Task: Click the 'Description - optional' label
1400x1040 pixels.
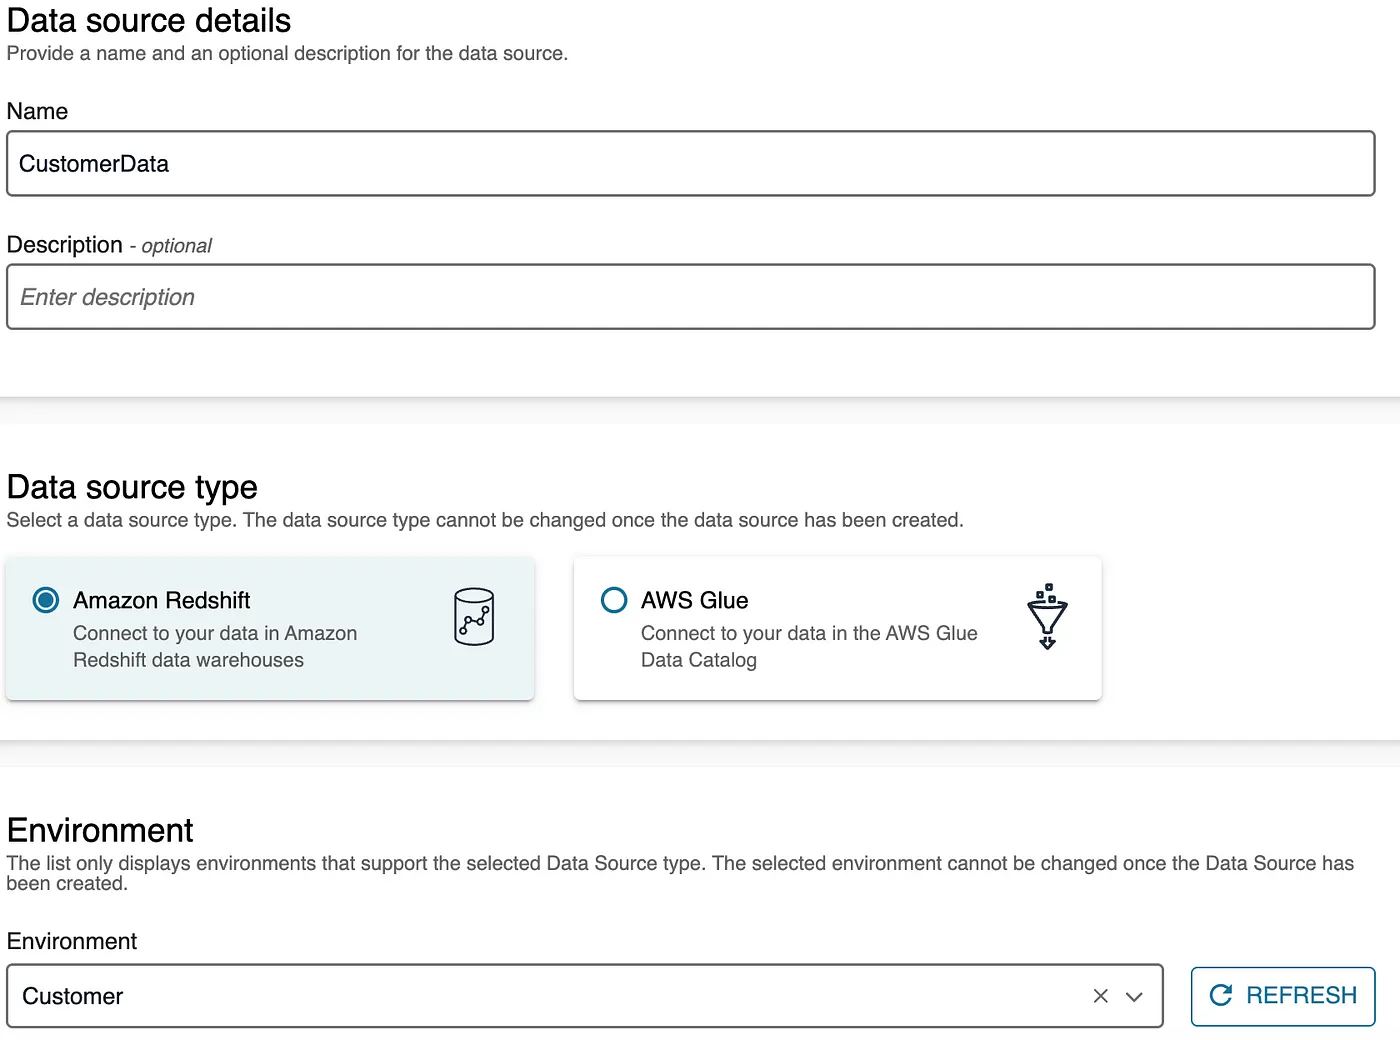Action: click(x=109, y=245)
